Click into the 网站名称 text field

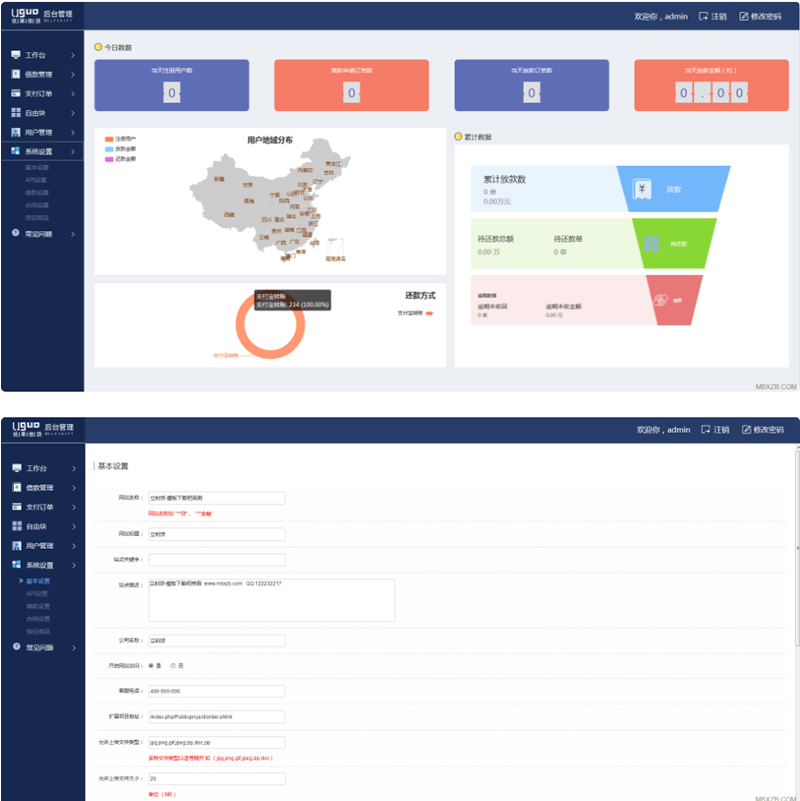tap(216, 498)
